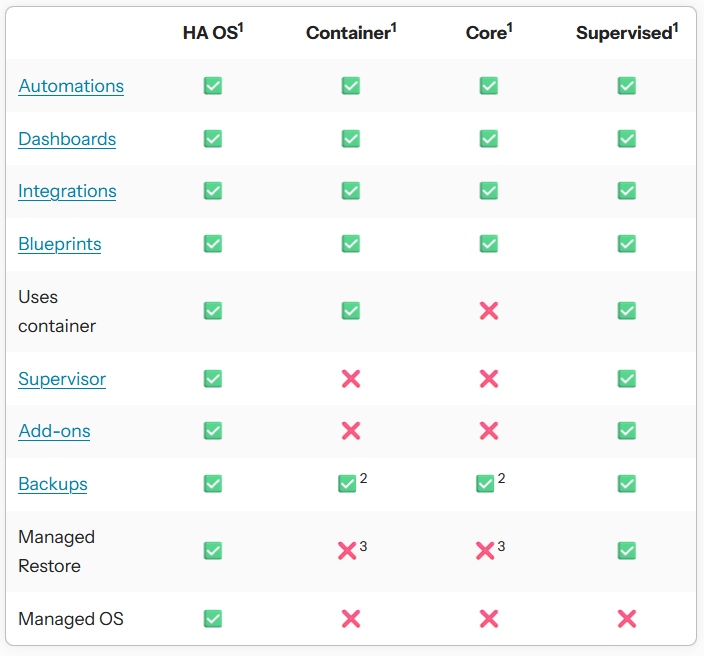Click the green check for Supervised Automations
The height and width of the screenshot is (656, 704).
[x=627, y=86]
